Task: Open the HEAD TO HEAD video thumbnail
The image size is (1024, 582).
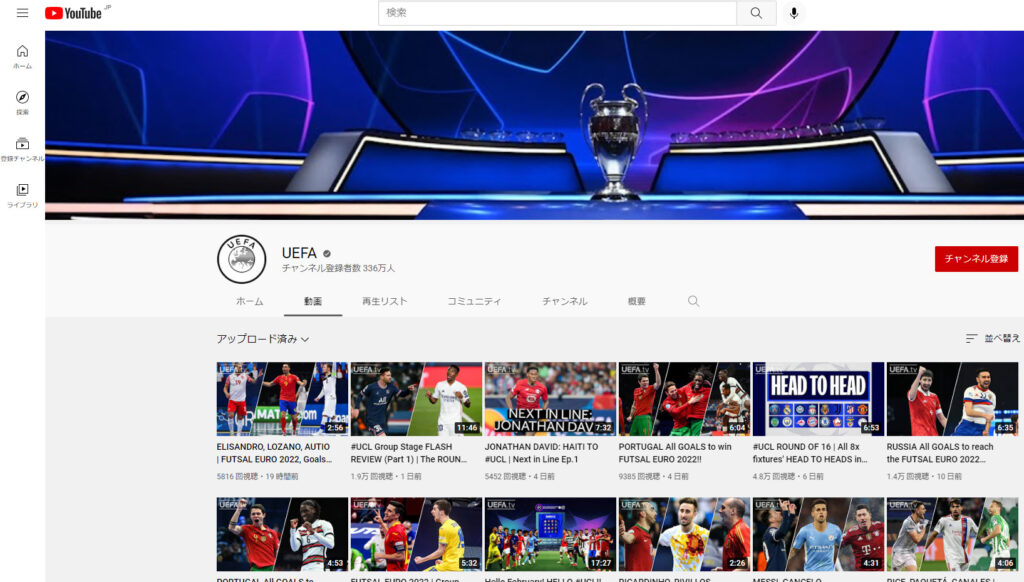Action: pos(818,398)
